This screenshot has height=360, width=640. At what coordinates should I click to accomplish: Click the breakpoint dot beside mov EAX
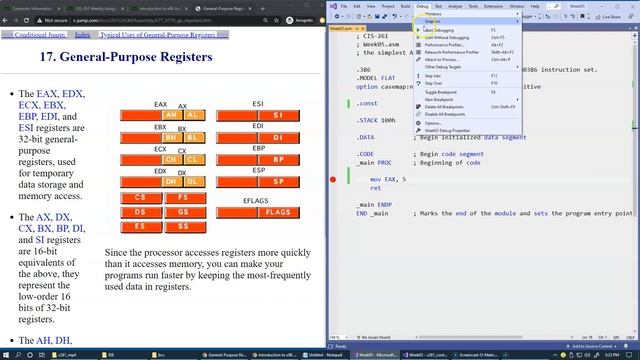[333, 179]
